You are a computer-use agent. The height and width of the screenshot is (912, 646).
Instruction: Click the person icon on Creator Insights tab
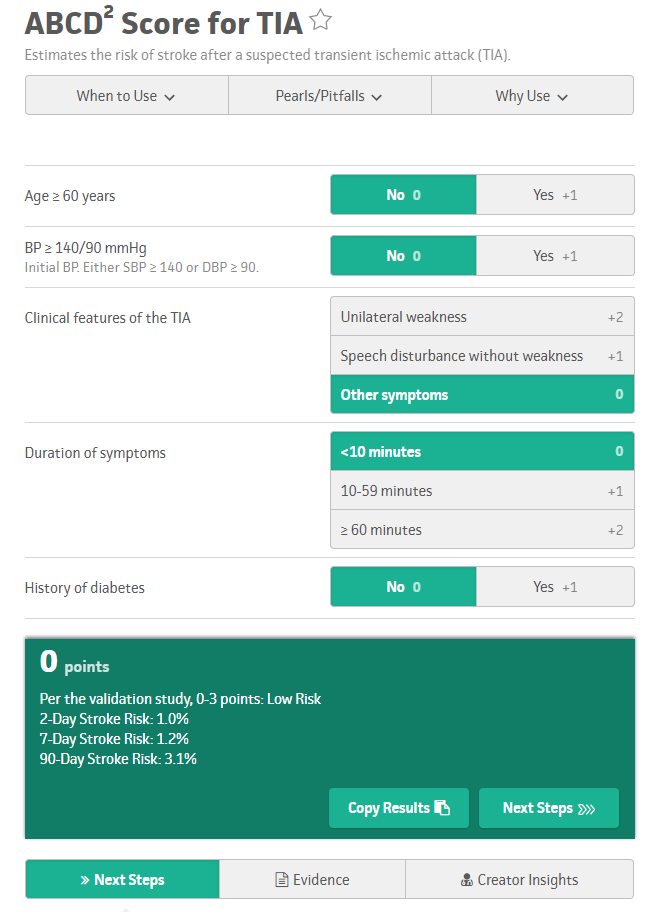pos(466,880)
